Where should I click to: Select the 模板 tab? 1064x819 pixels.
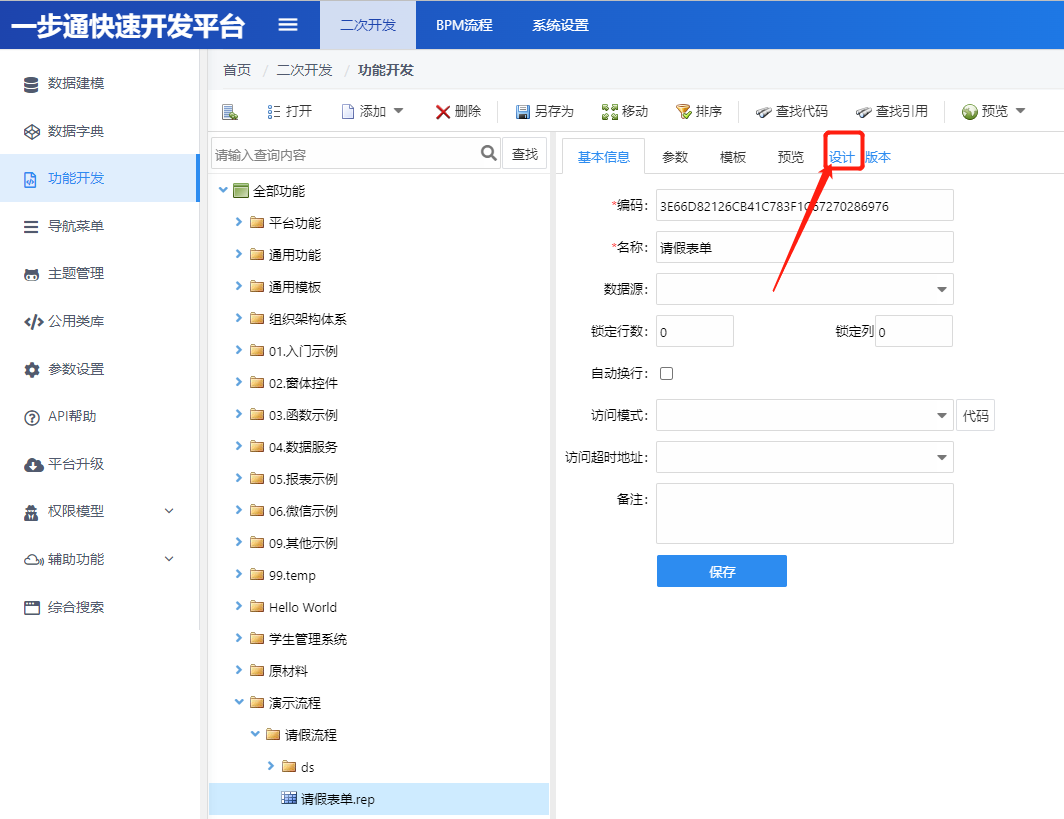pyautogui.click(x=733, y=157)
